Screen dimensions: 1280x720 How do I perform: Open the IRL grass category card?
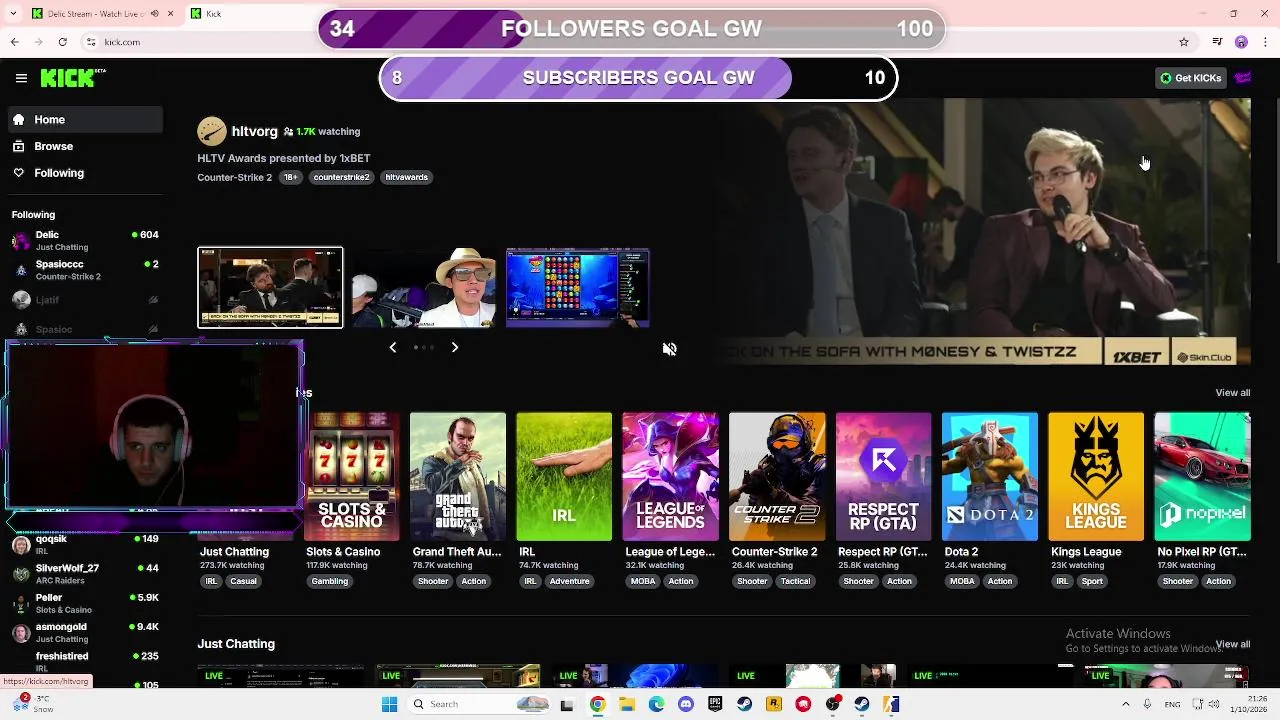tap(564, 477)
